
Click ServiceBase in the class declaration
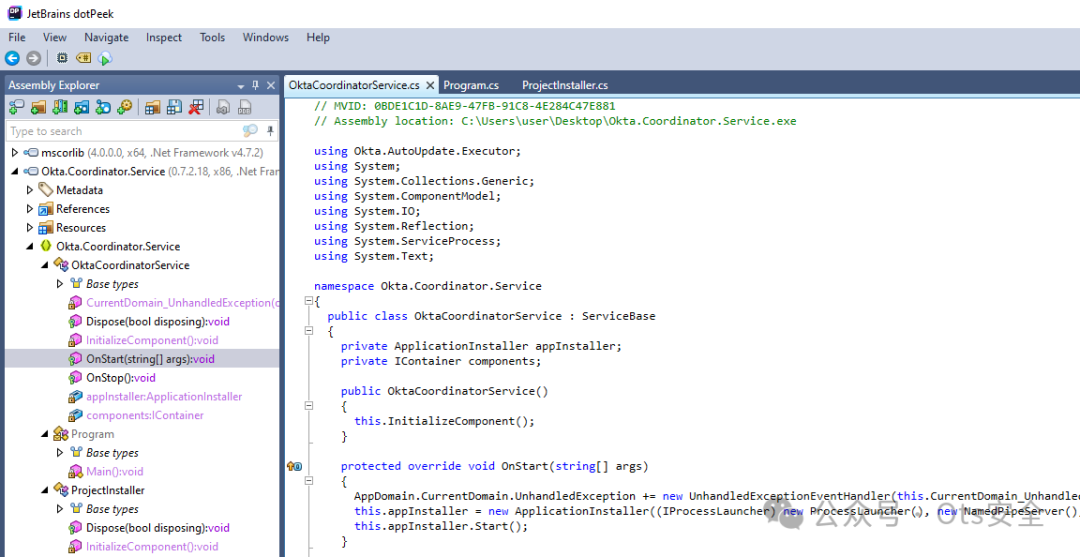click(619, 316)
